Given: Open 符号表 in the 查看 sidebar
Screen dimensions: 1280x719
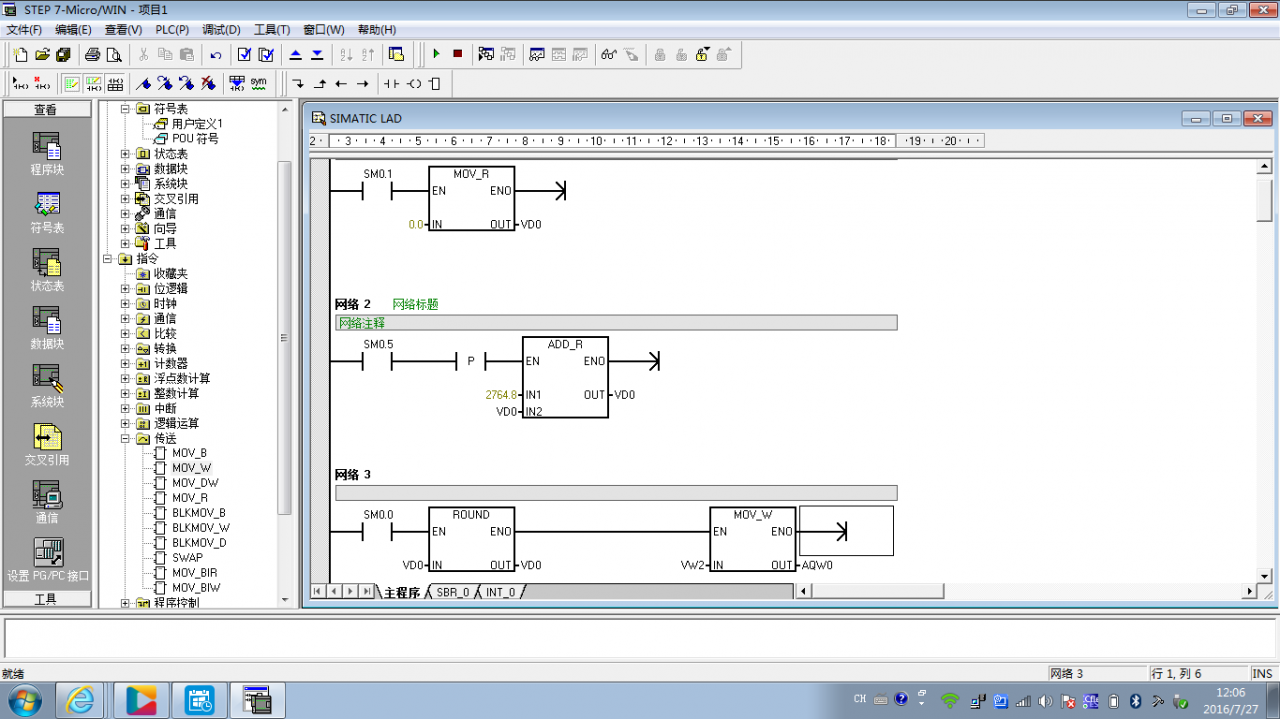Looking at the screenshot, I should pyautogui.click(x=47, y=211).
